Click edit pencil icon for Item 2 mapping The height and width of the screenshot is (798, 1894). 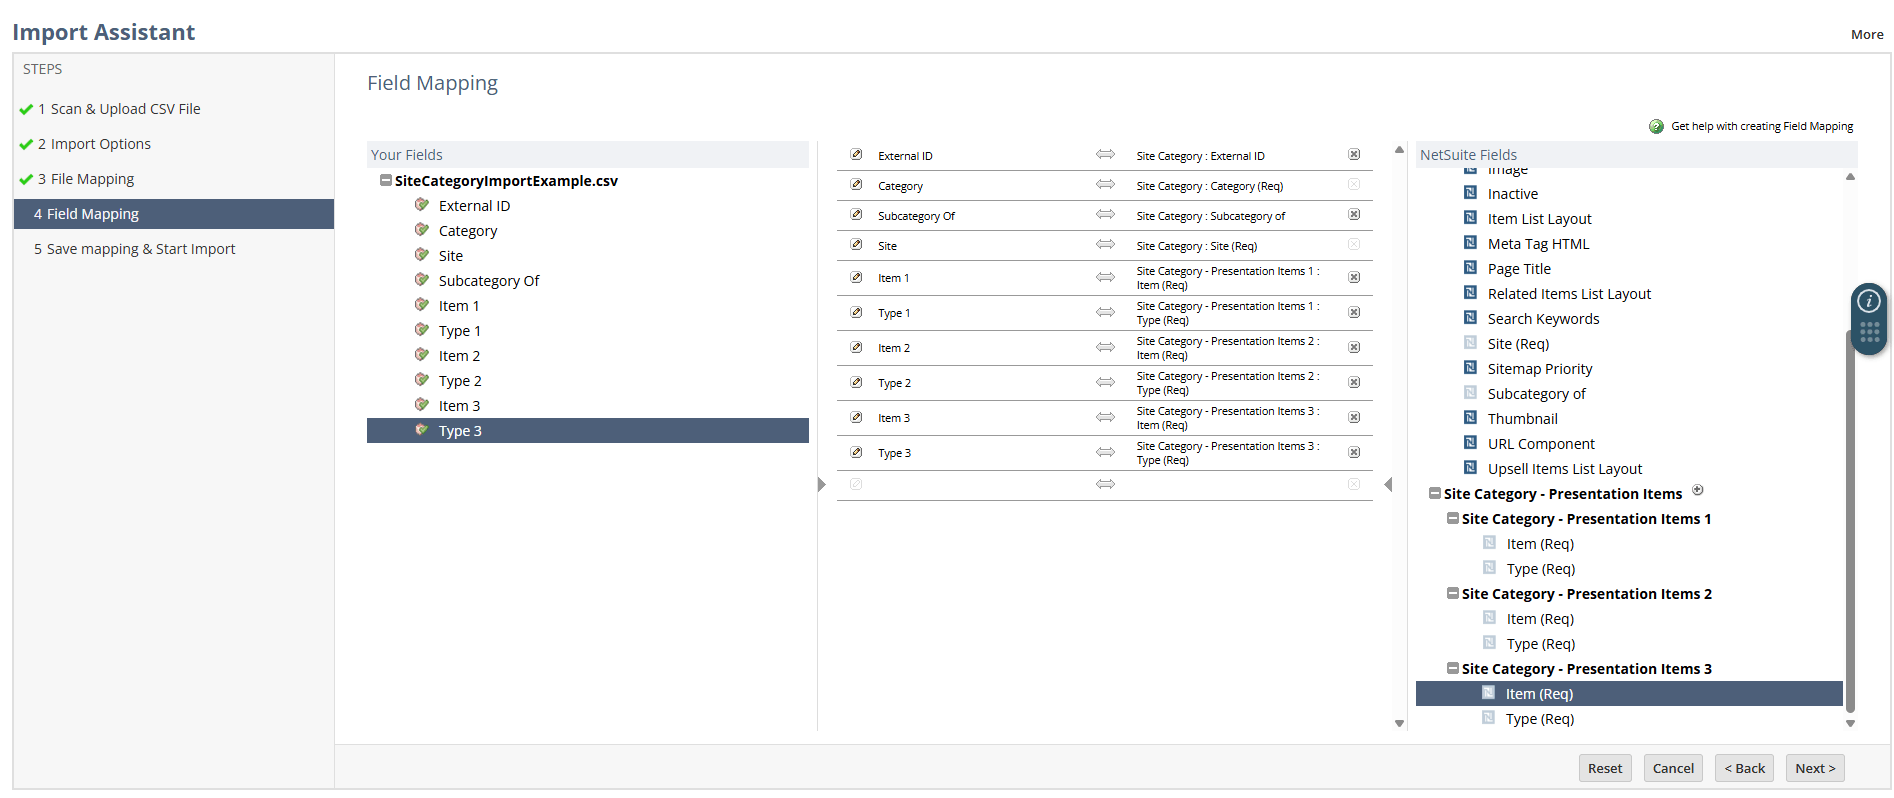pos(856,347)
